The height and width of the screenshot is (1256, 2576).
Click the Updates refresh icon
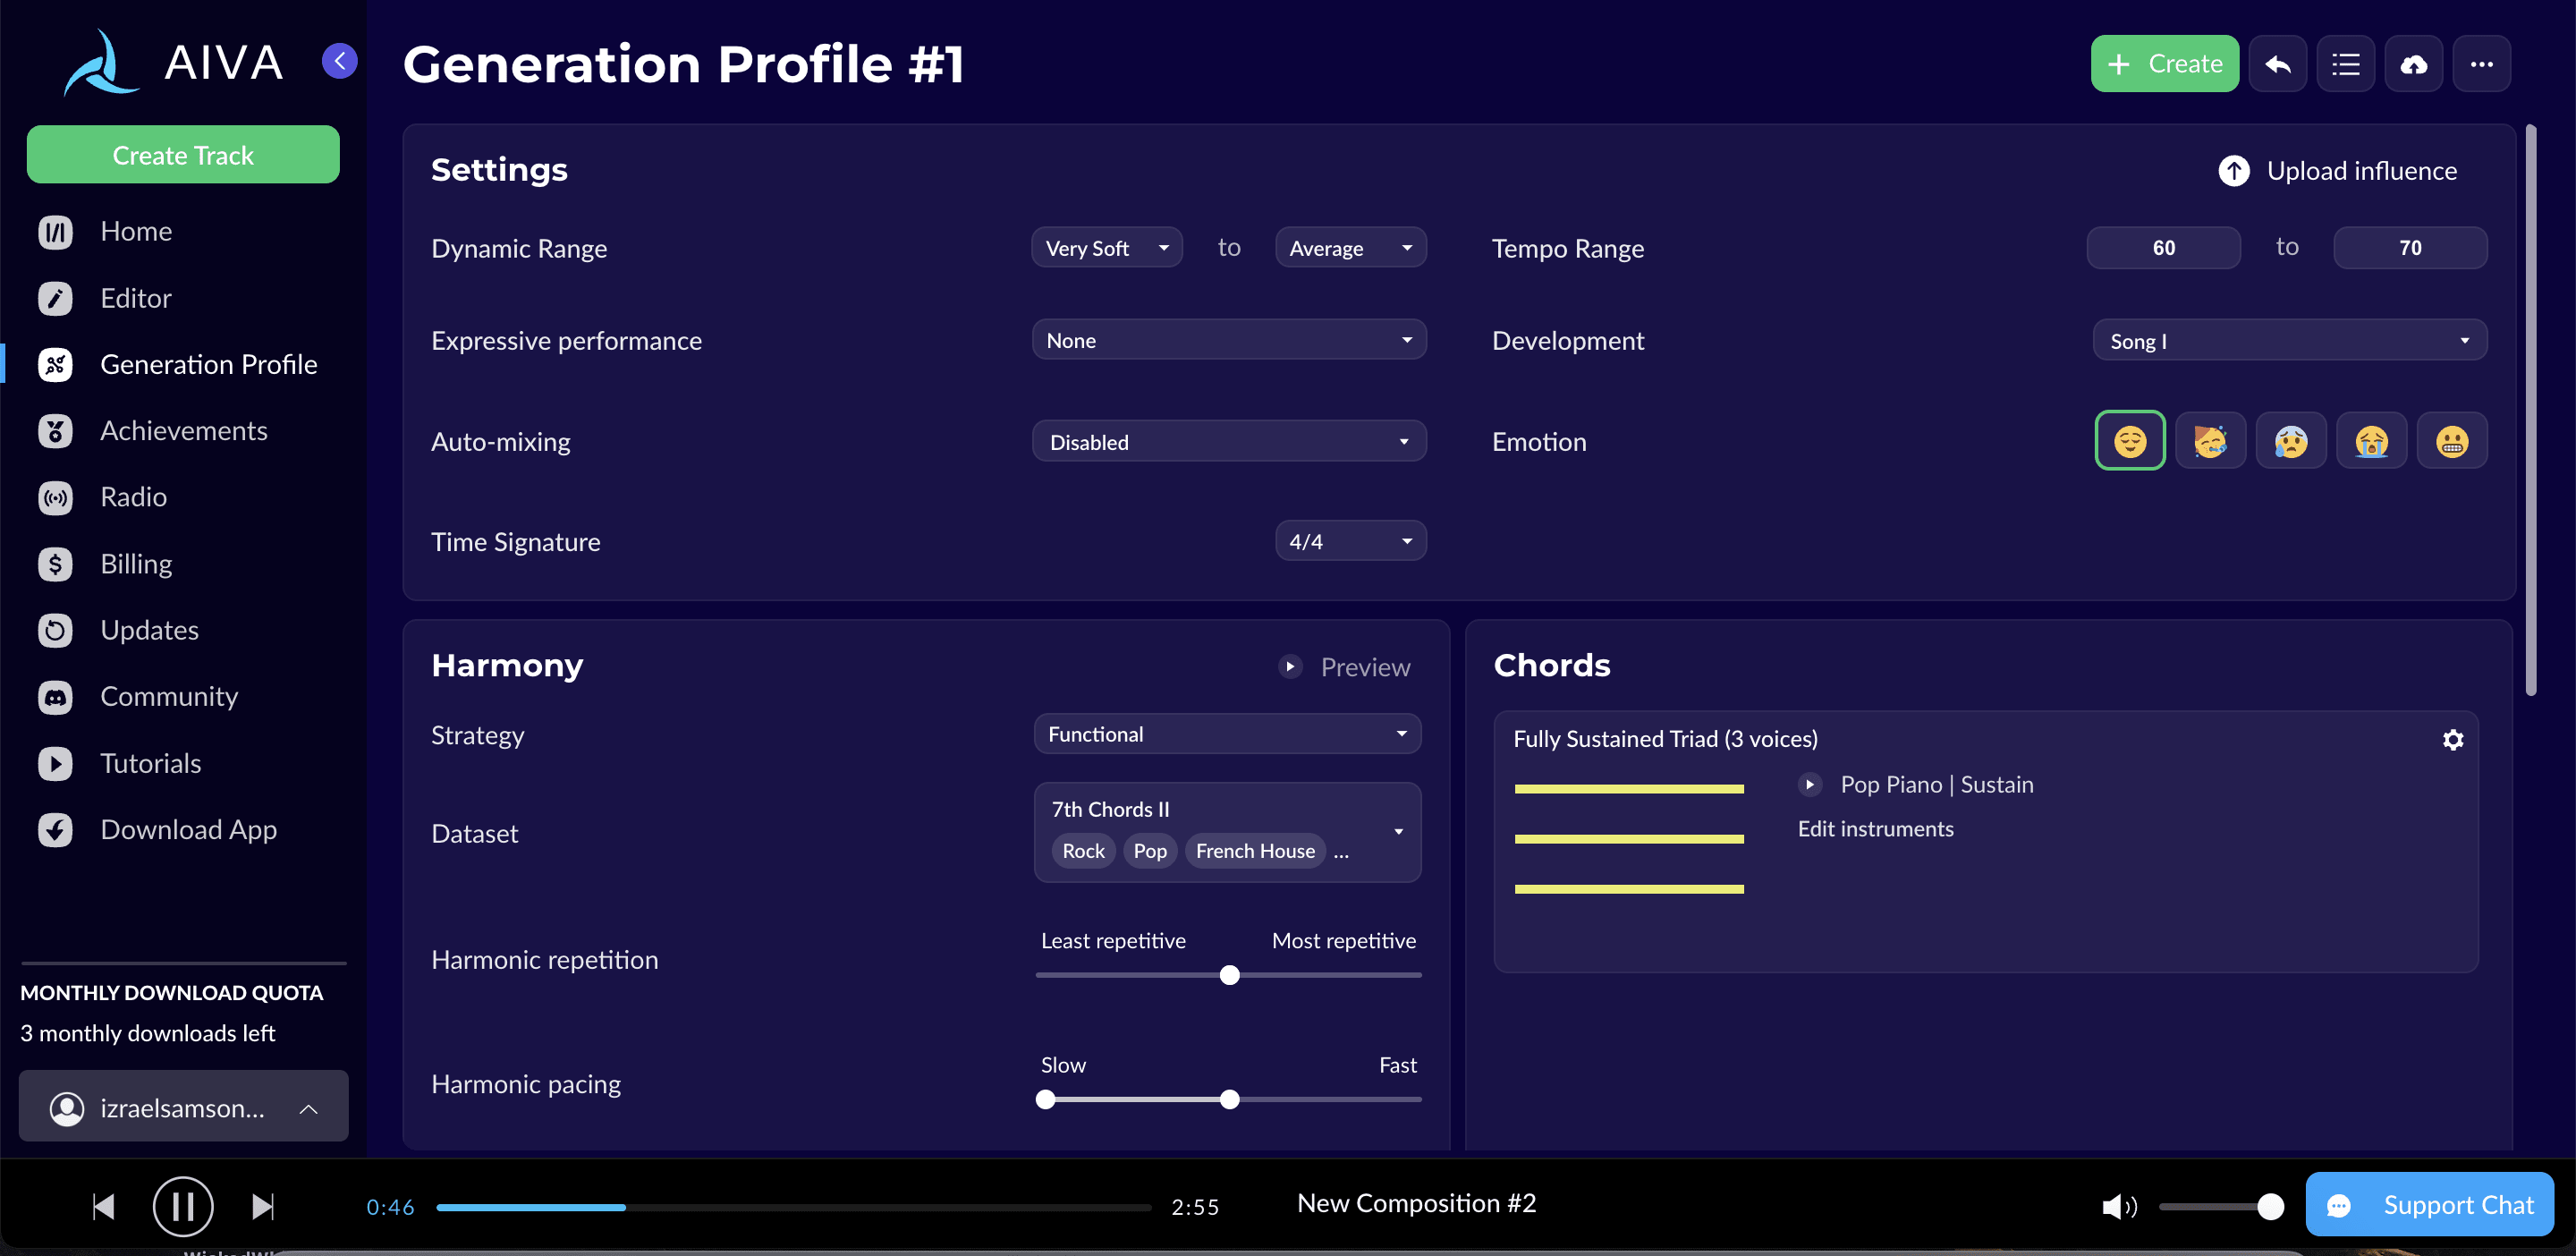(x=56, y=630)
